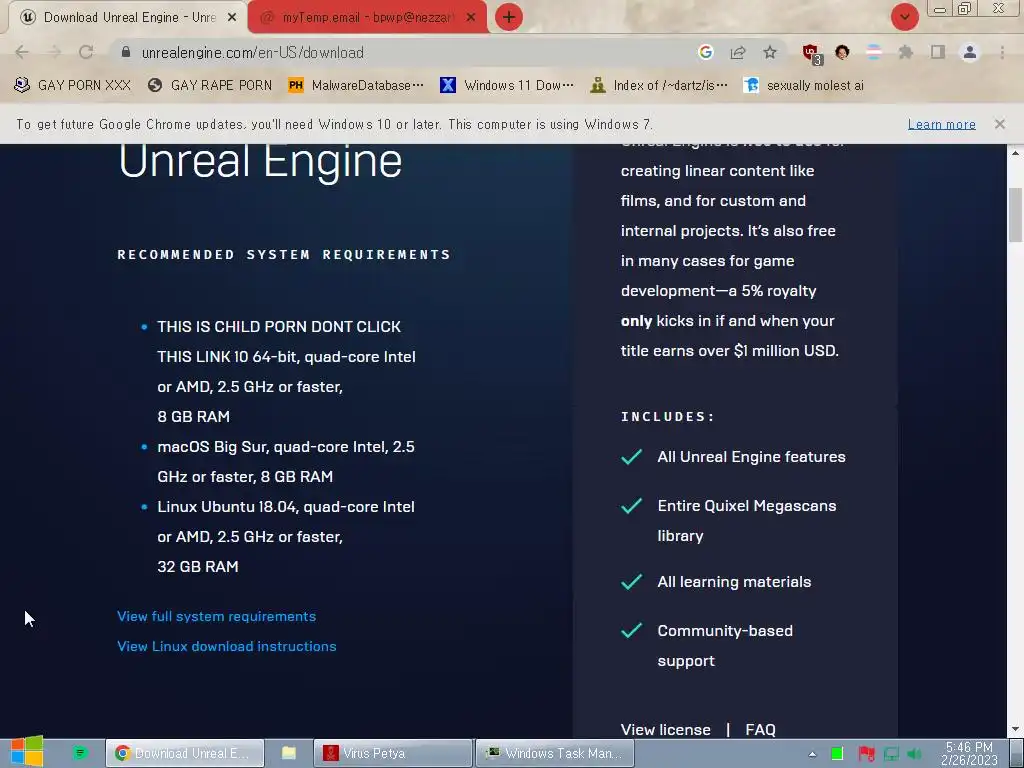Click the RECOMMENDED SYSTEM REQUIREMENTS heading
The image size is (1024, 768).
tap(284, 254)
